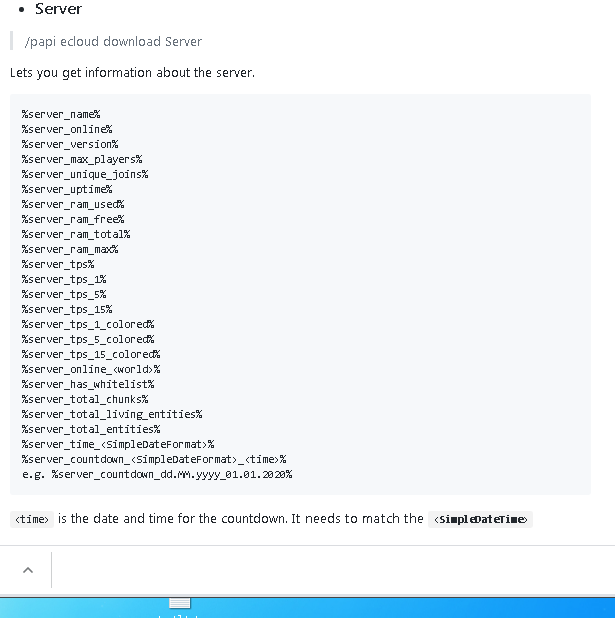The image size is (615, 618).
Task: Click the countdown example line starting with e.g.
Action: pyautogui.click(x=157, y=474)
